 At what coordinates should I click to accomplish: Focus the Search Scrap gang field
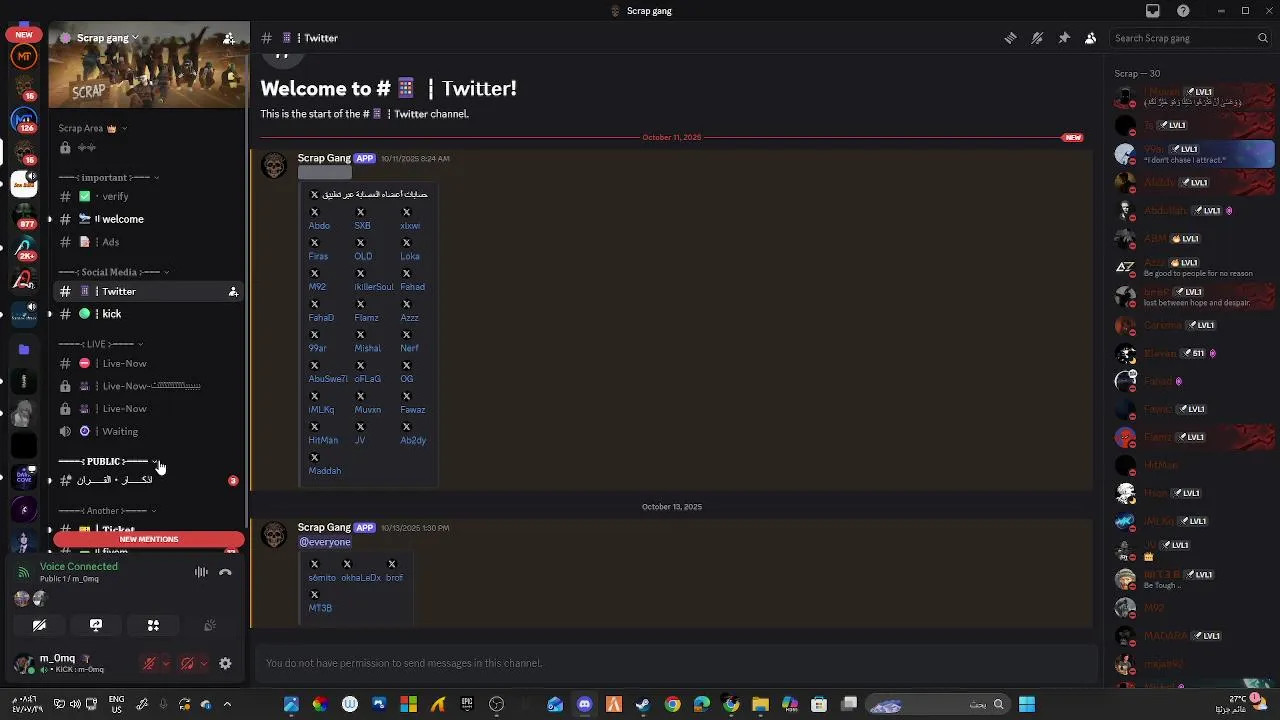(x=1190, y=38)
